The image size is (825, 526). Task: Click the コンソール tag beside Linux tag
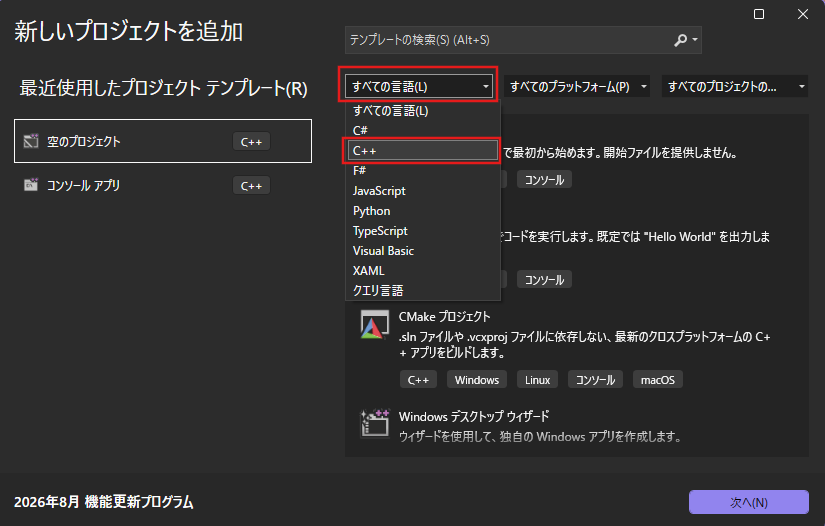(x=595, y=380)
